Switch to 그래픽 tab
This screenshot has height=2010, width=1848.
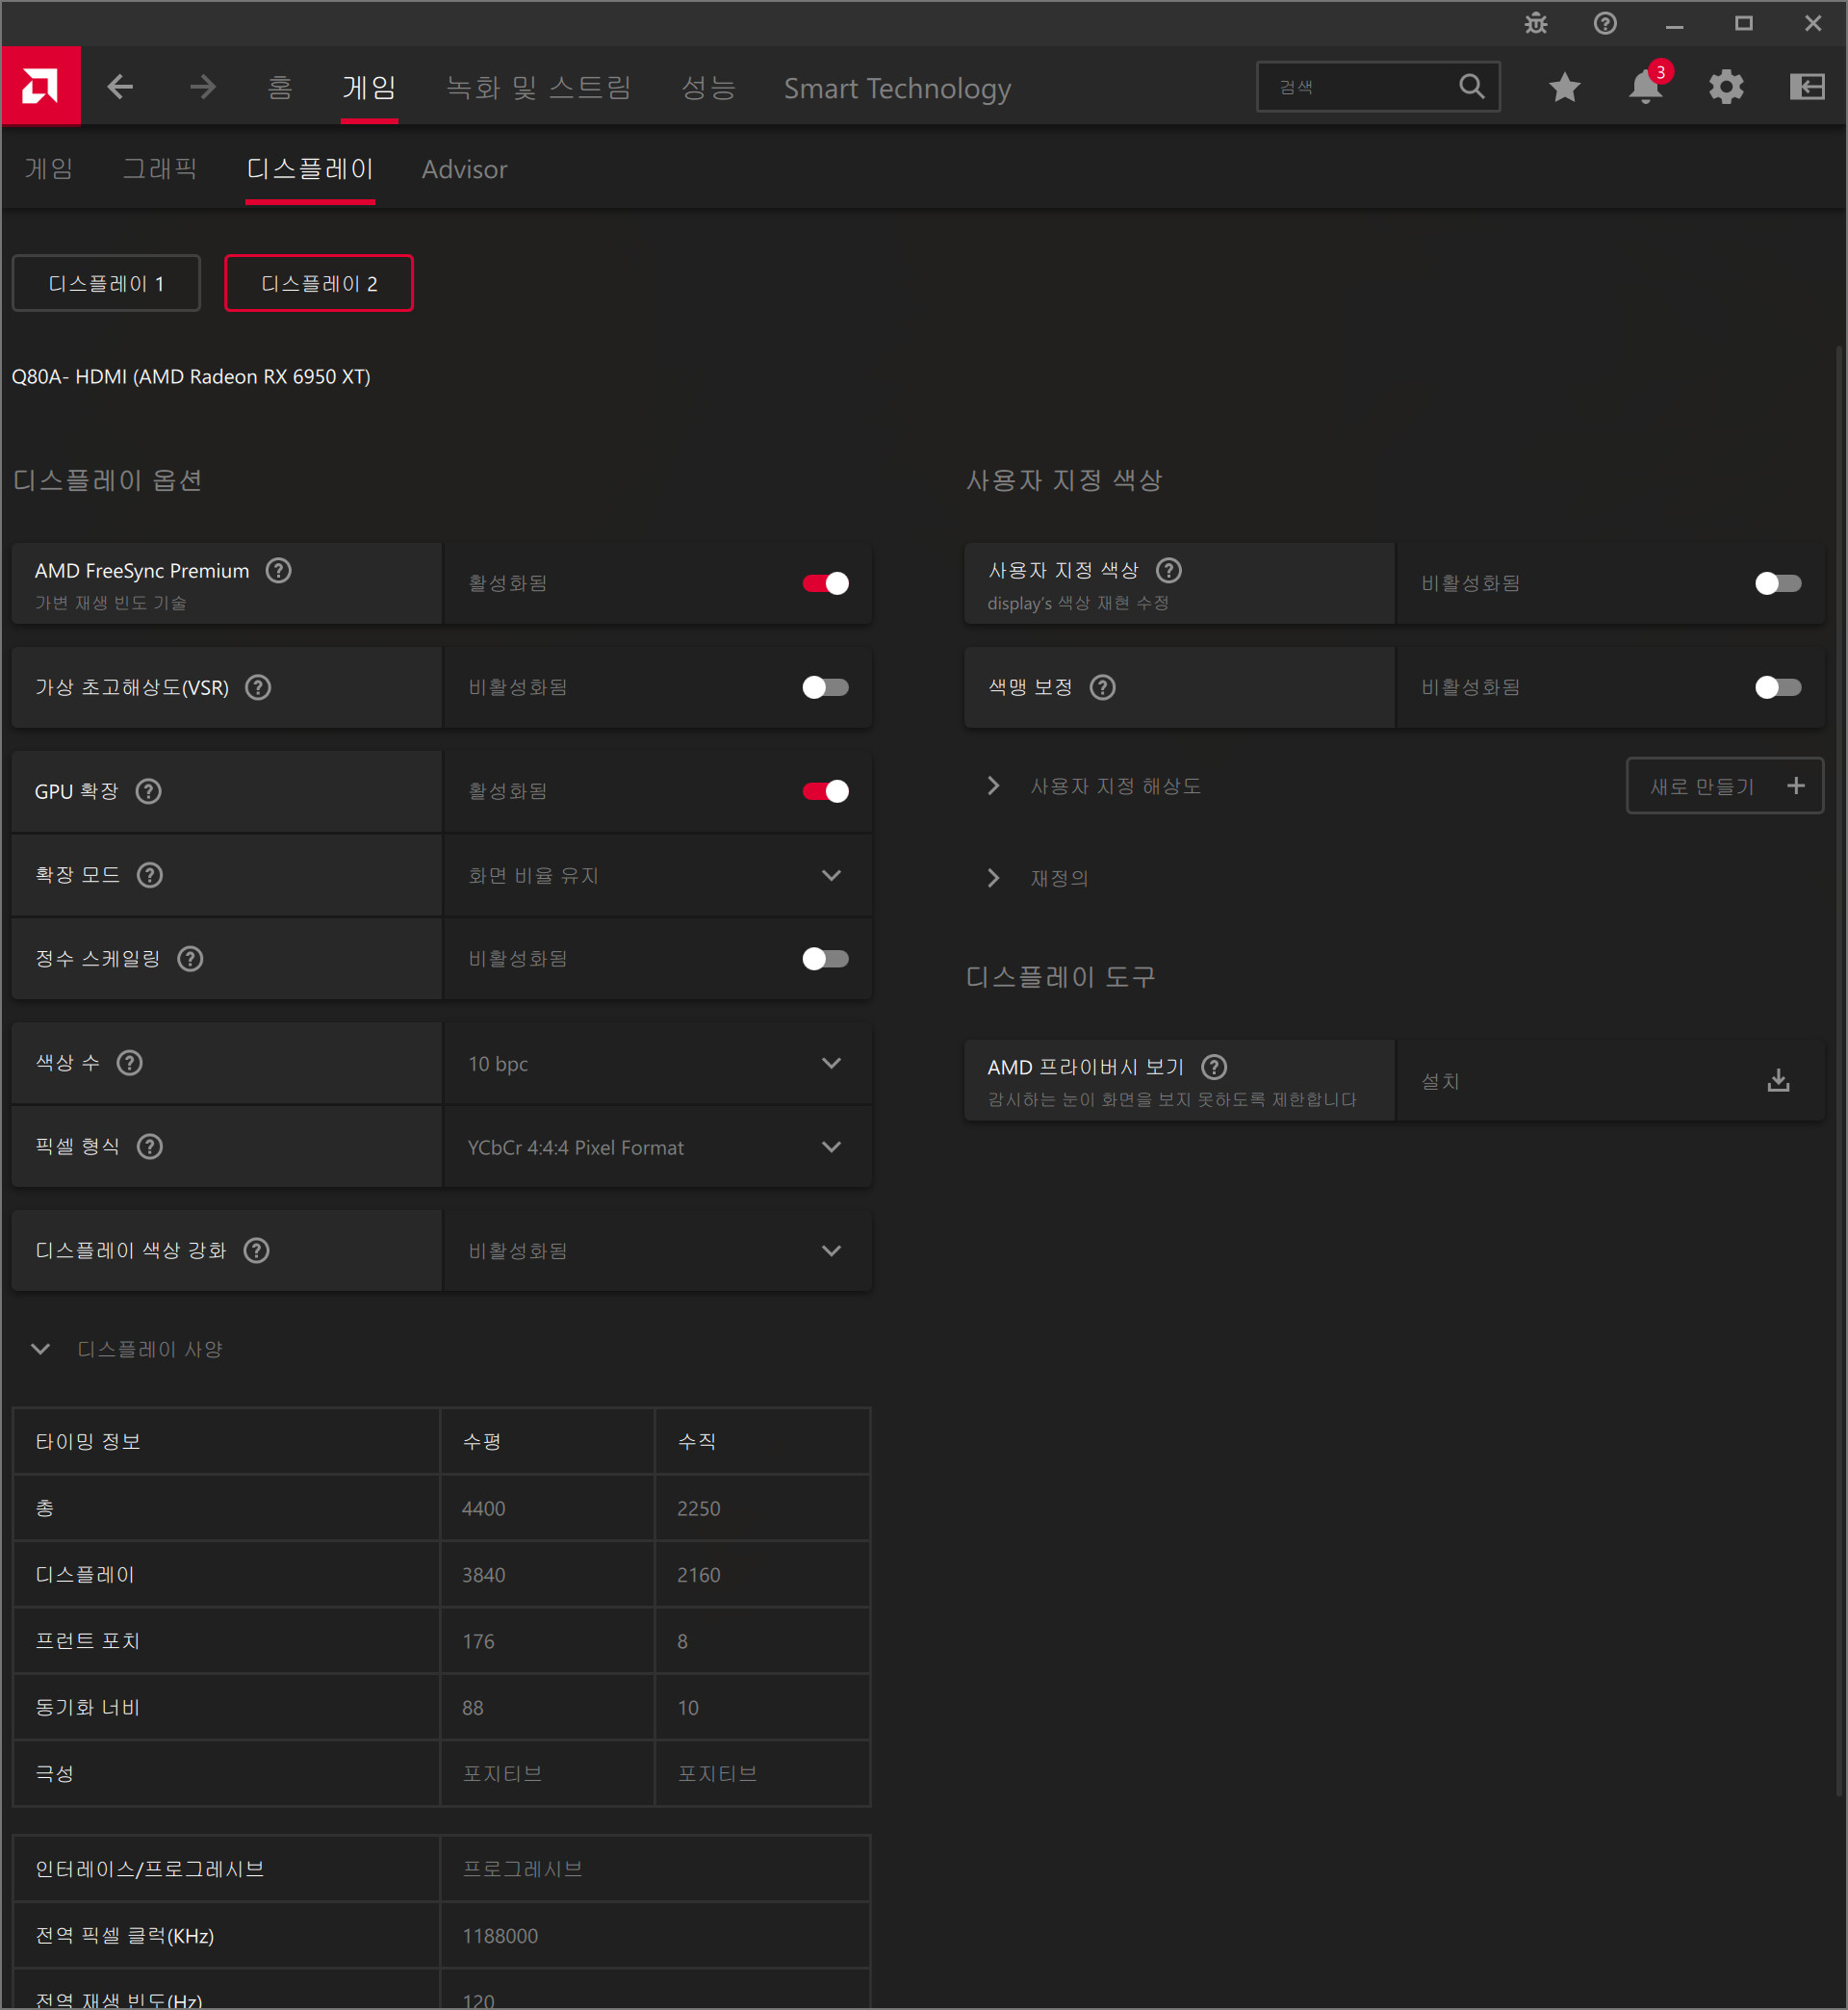click(159, 169)
